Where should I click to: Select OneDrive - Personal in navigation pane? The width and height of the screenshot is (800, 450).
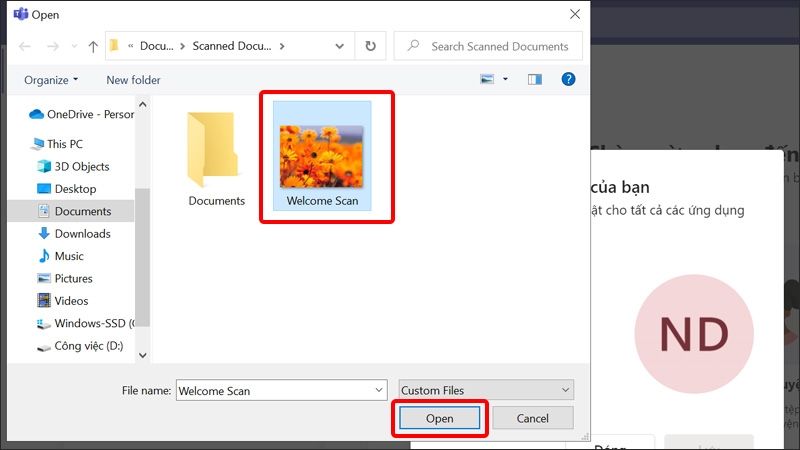pos(81,114)
